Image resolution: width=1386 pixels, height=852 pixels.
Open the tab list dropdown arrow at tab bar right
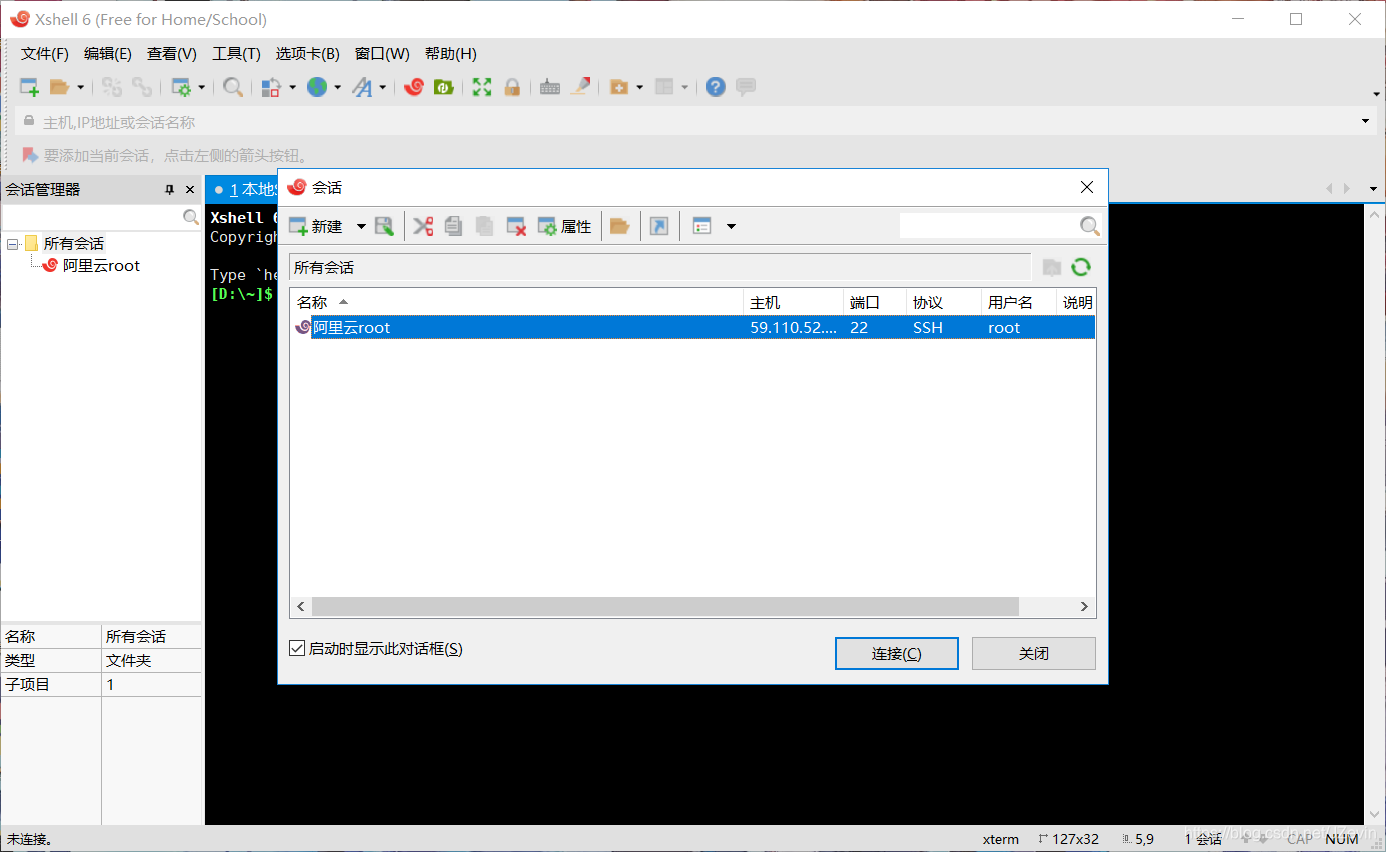1373,189
